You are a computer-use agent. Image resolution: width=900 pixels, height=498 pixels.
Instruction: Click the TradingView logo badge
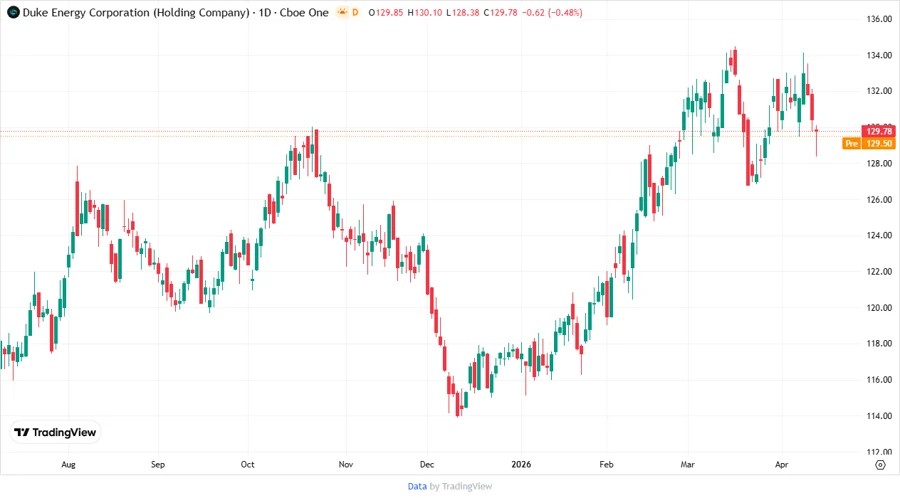(x=56, y=432)
